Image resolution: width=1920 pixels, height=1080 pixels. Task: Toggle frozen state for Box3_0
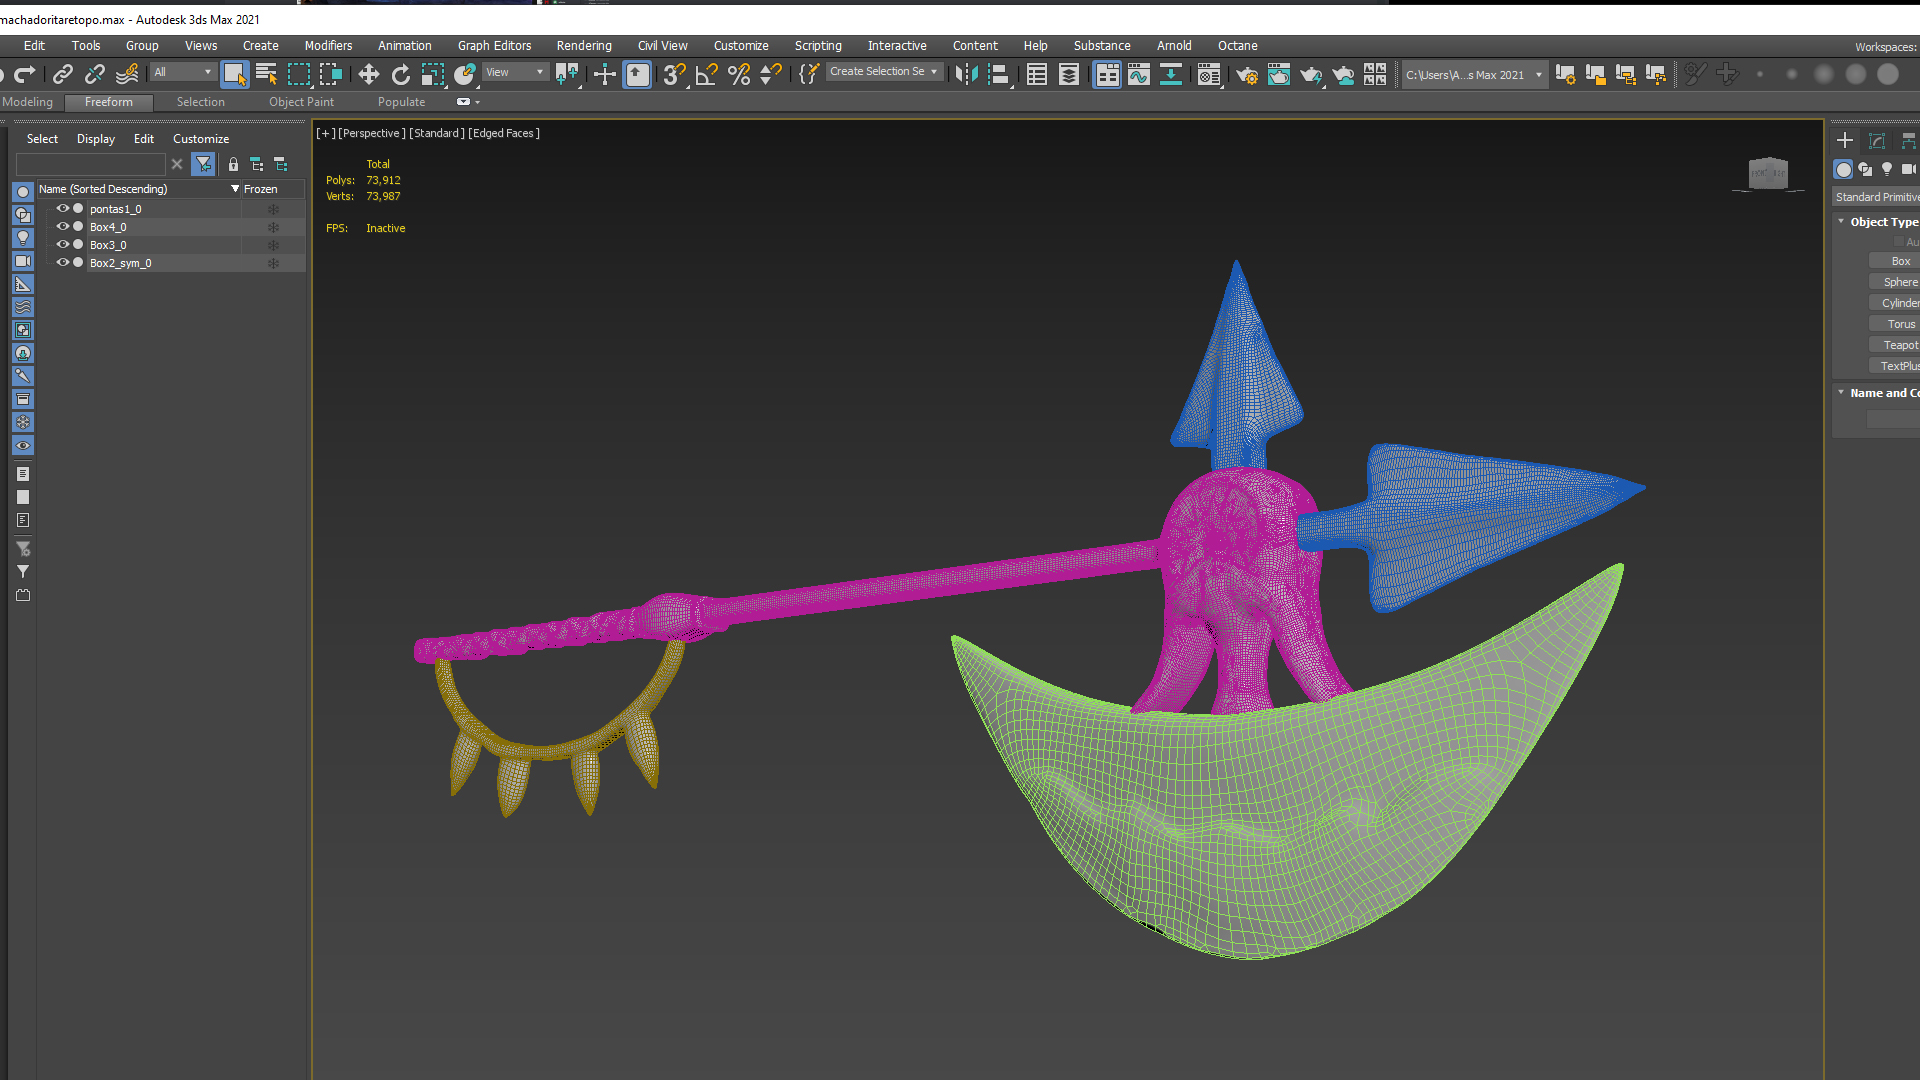click(273, 245)
